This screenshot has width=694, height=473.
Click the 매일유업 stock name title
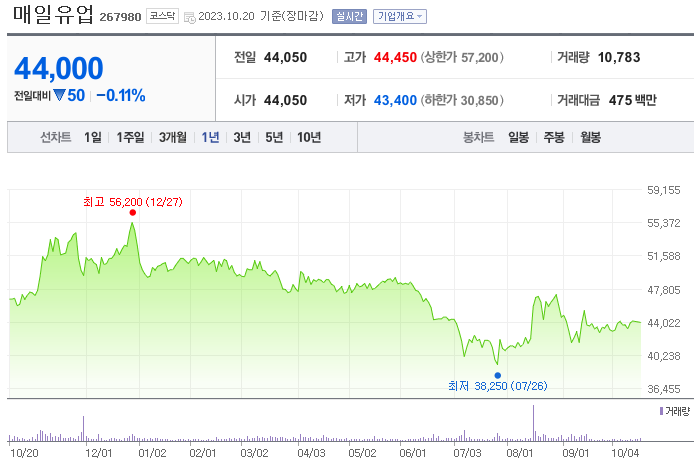coord(53,14)
